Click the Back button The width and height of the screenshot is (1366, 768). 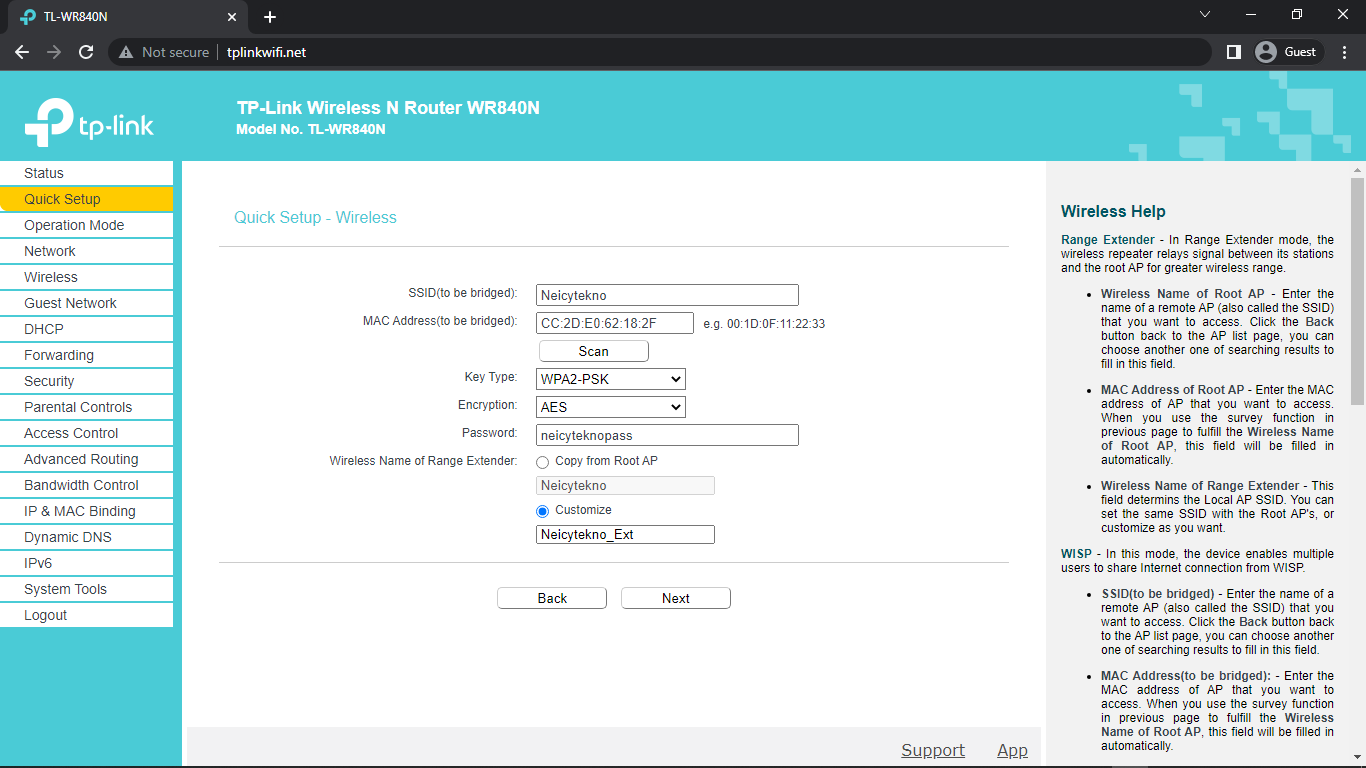tap(552, 598)
